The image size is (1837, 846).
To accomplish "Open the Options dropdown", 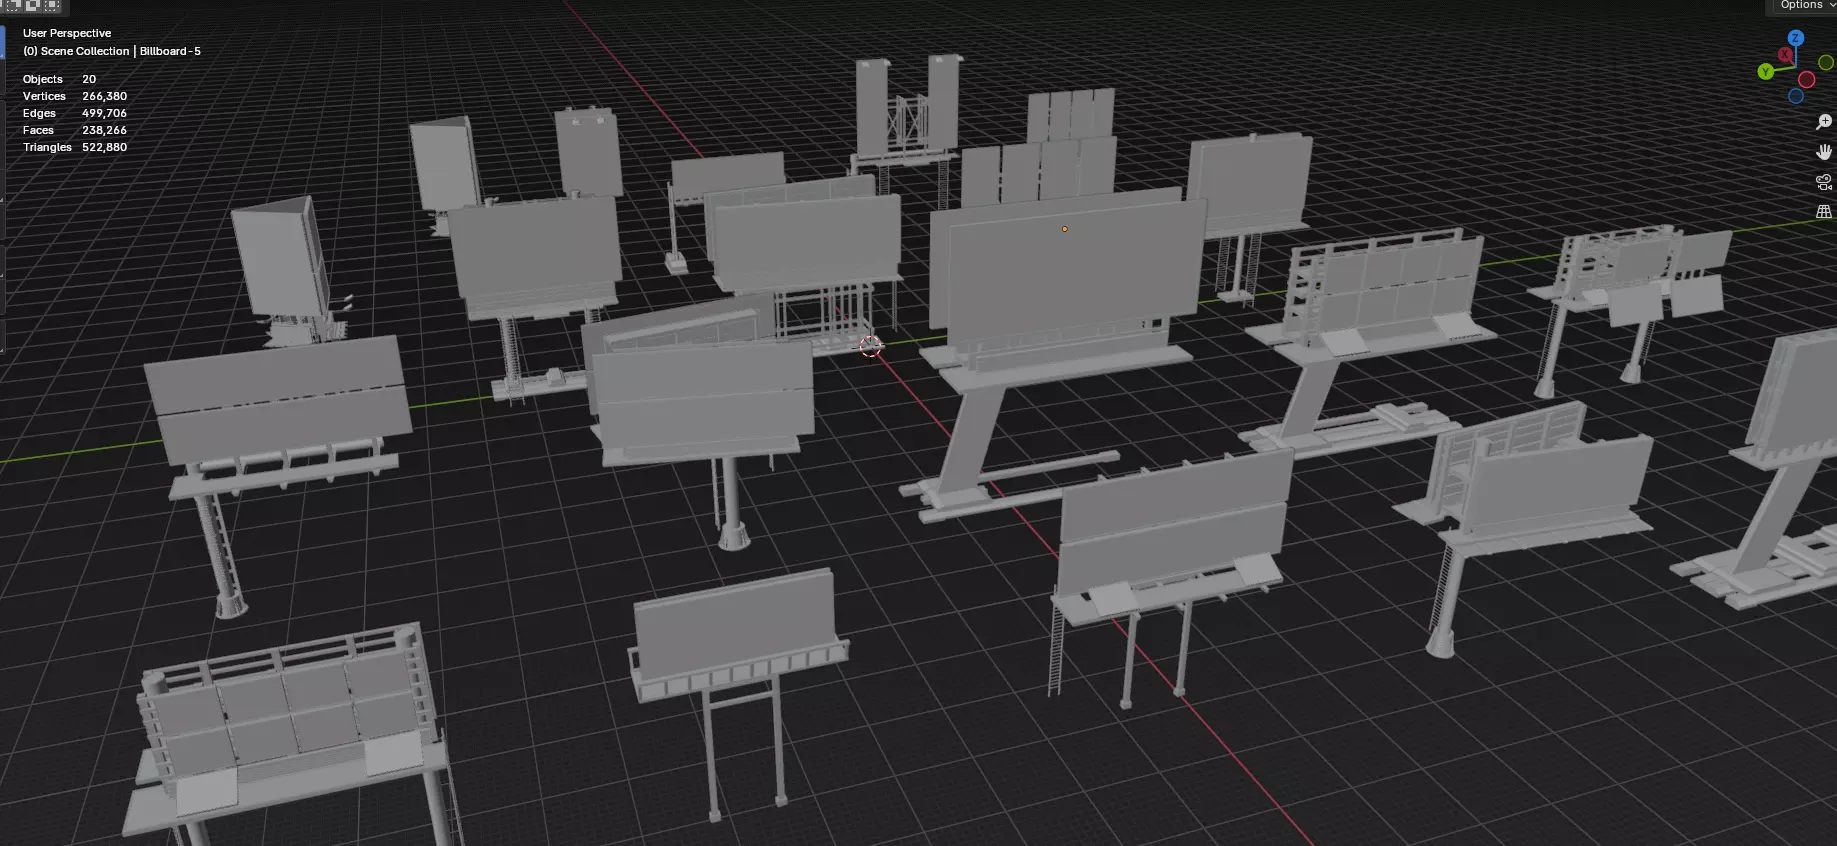I will click(1806, 6).
